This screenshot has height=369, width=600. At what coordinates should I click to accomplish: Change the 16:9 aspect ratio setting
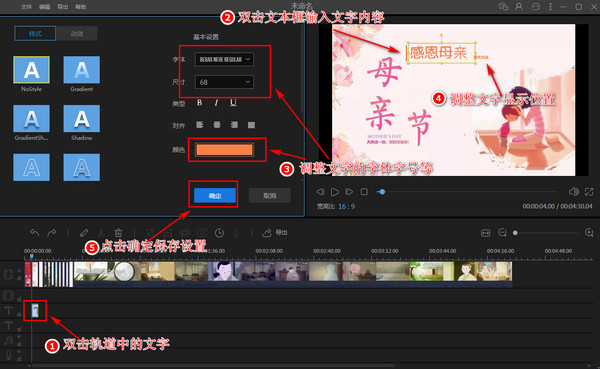346,207
